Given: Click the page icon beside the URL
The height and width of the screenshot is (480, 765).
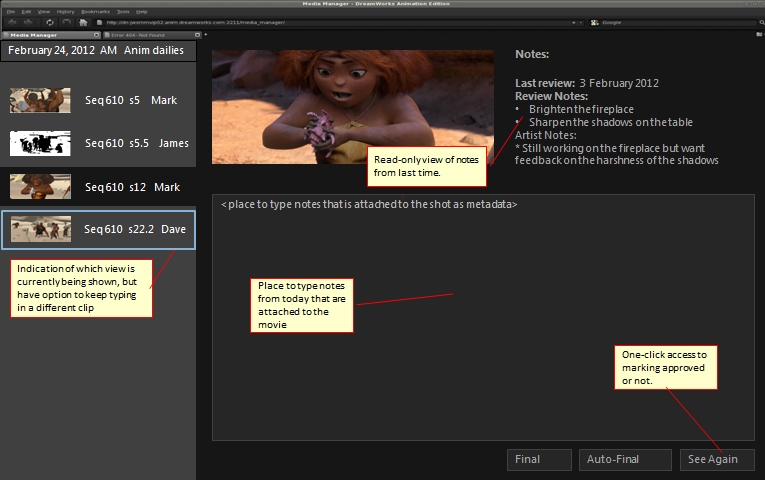Looking at the screenshot, I should click(x=100, y=22).
